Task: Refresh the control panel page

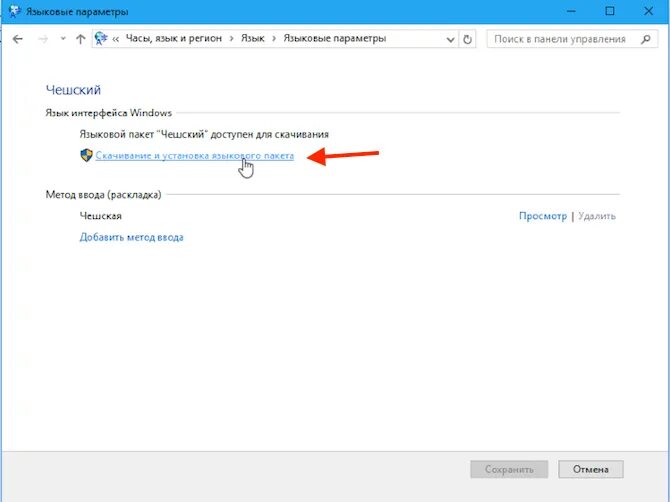Action: [x=467, y=39]
